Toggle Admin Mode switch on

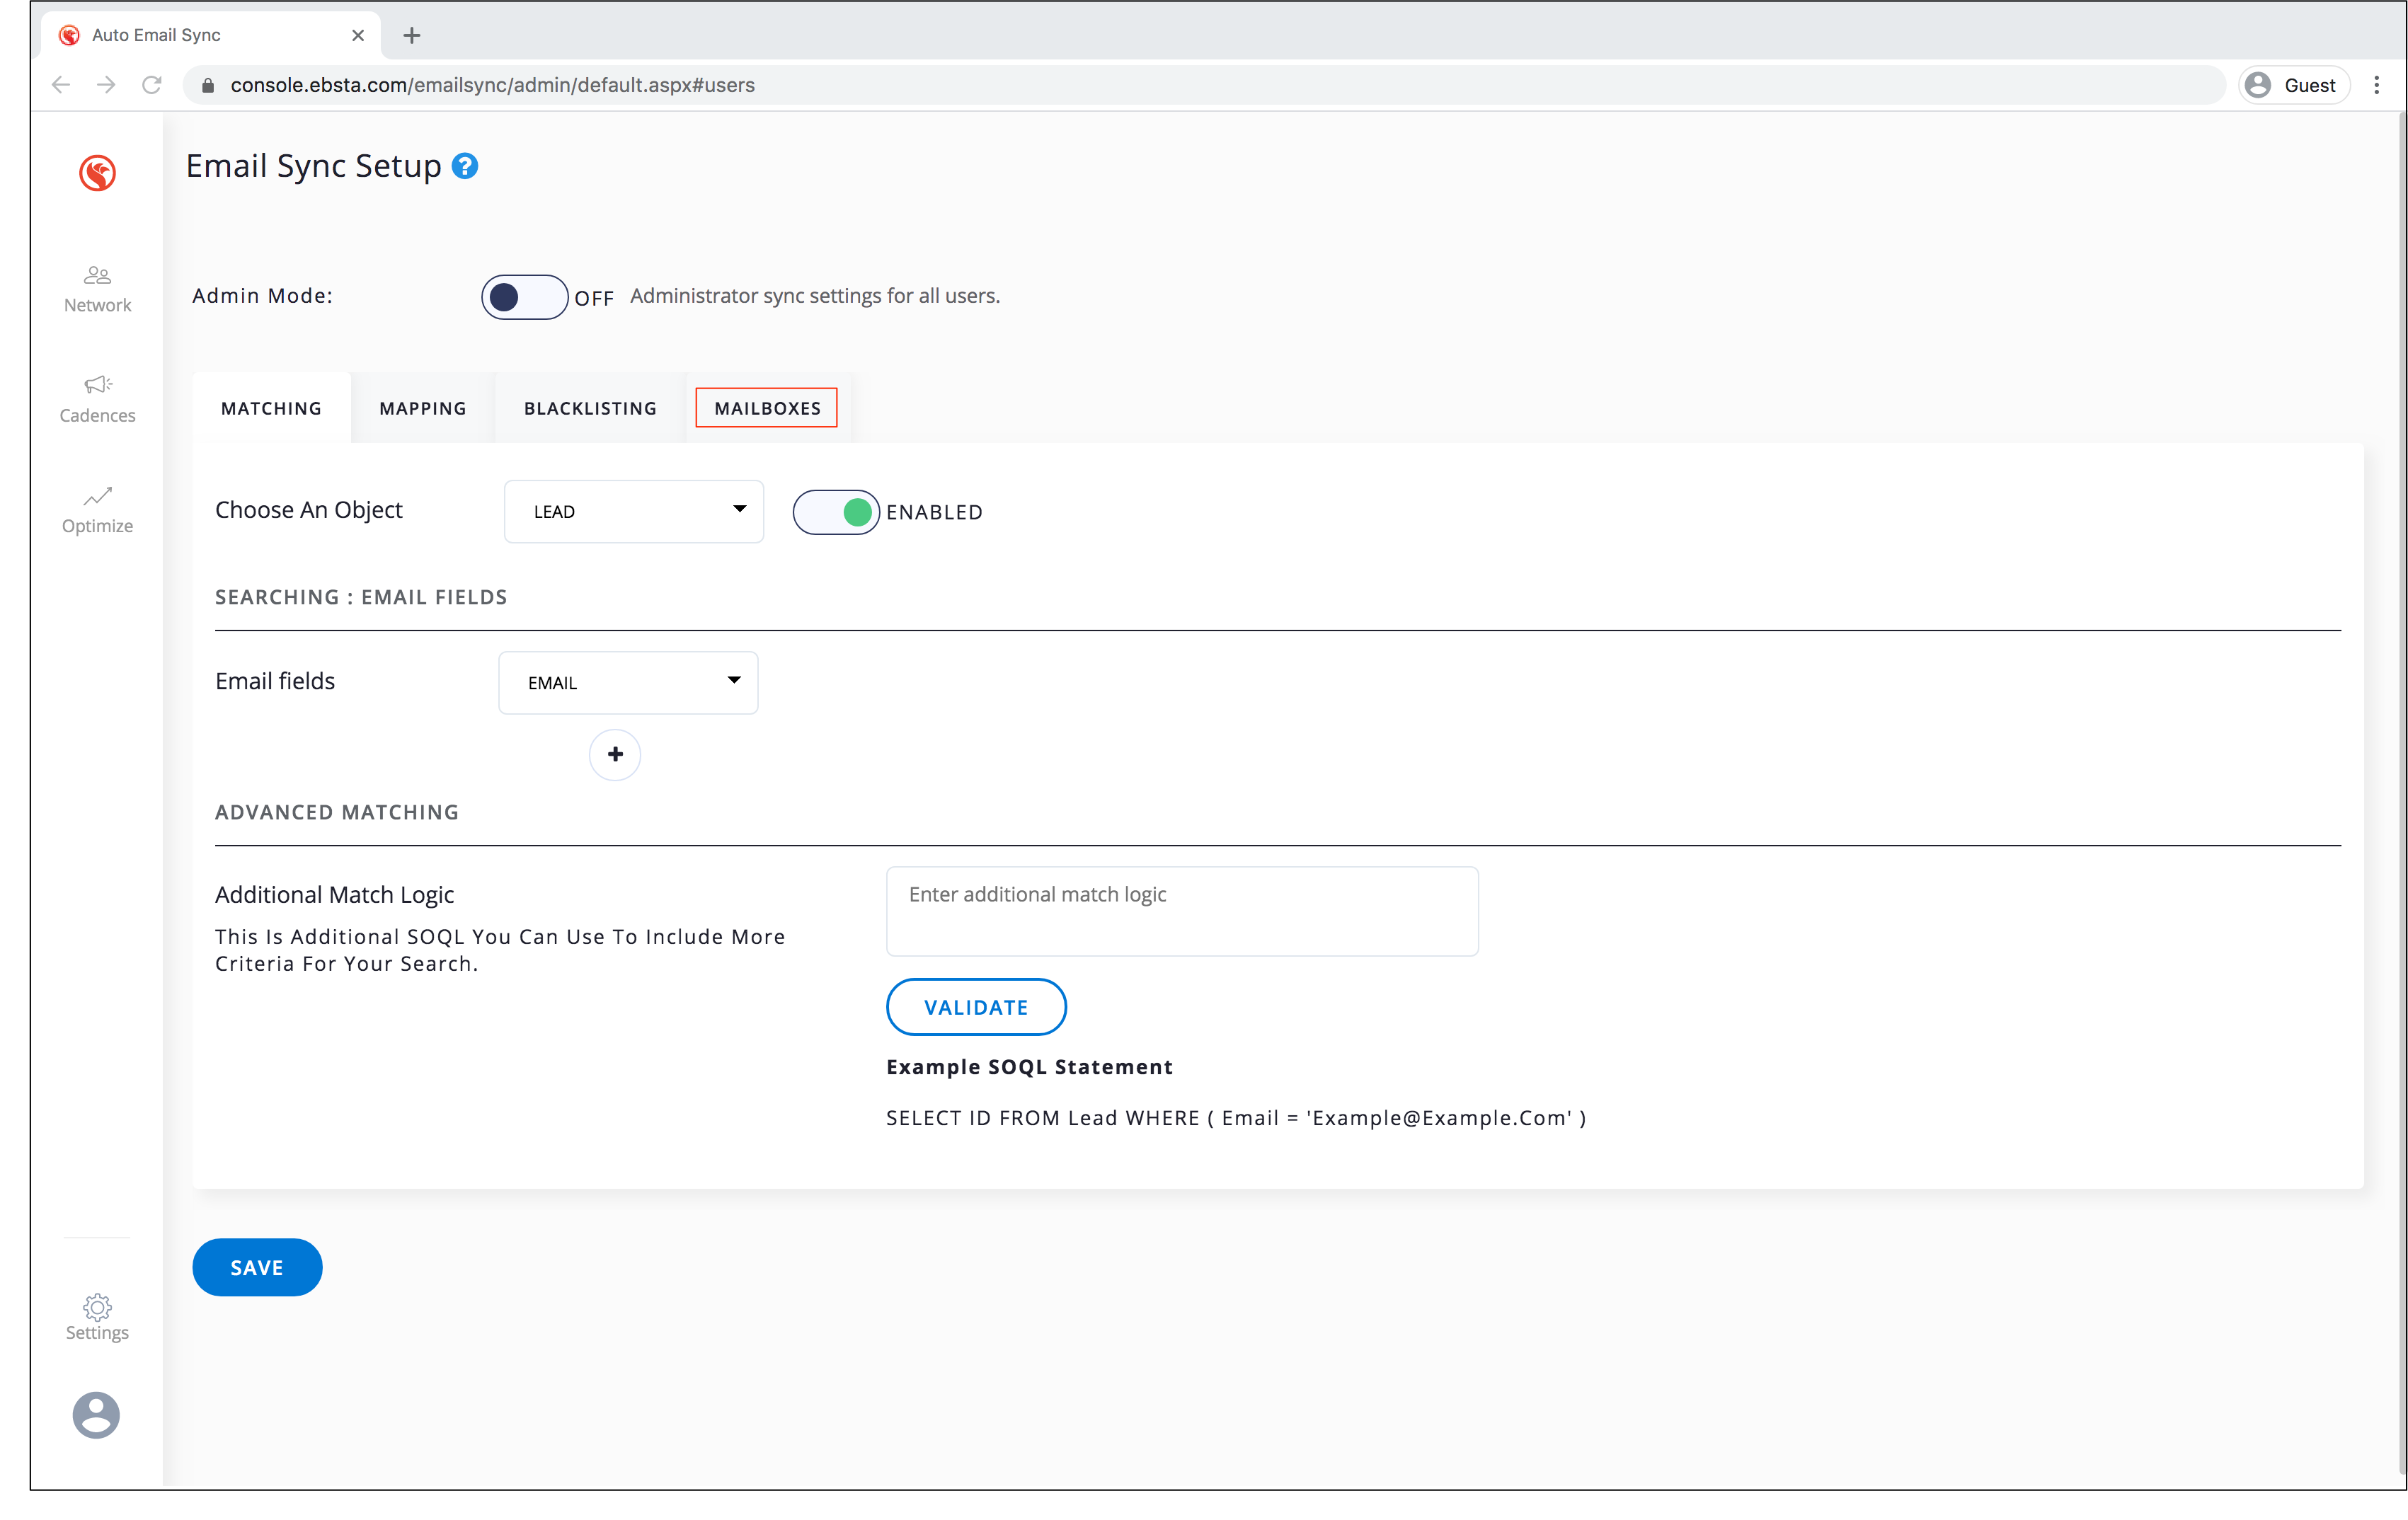click(x=524, y=297)
